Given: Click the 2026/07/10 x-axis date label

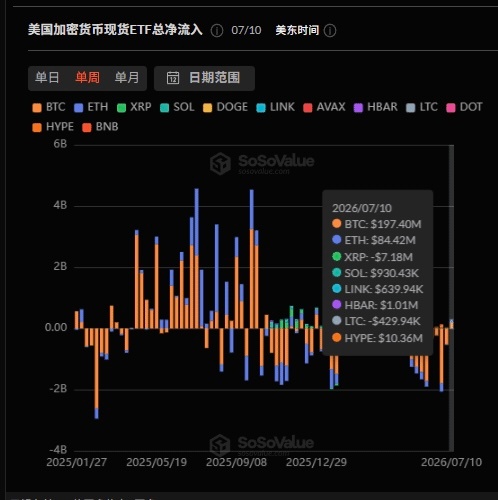Looking at the screenshot, I should pos(452,462).
